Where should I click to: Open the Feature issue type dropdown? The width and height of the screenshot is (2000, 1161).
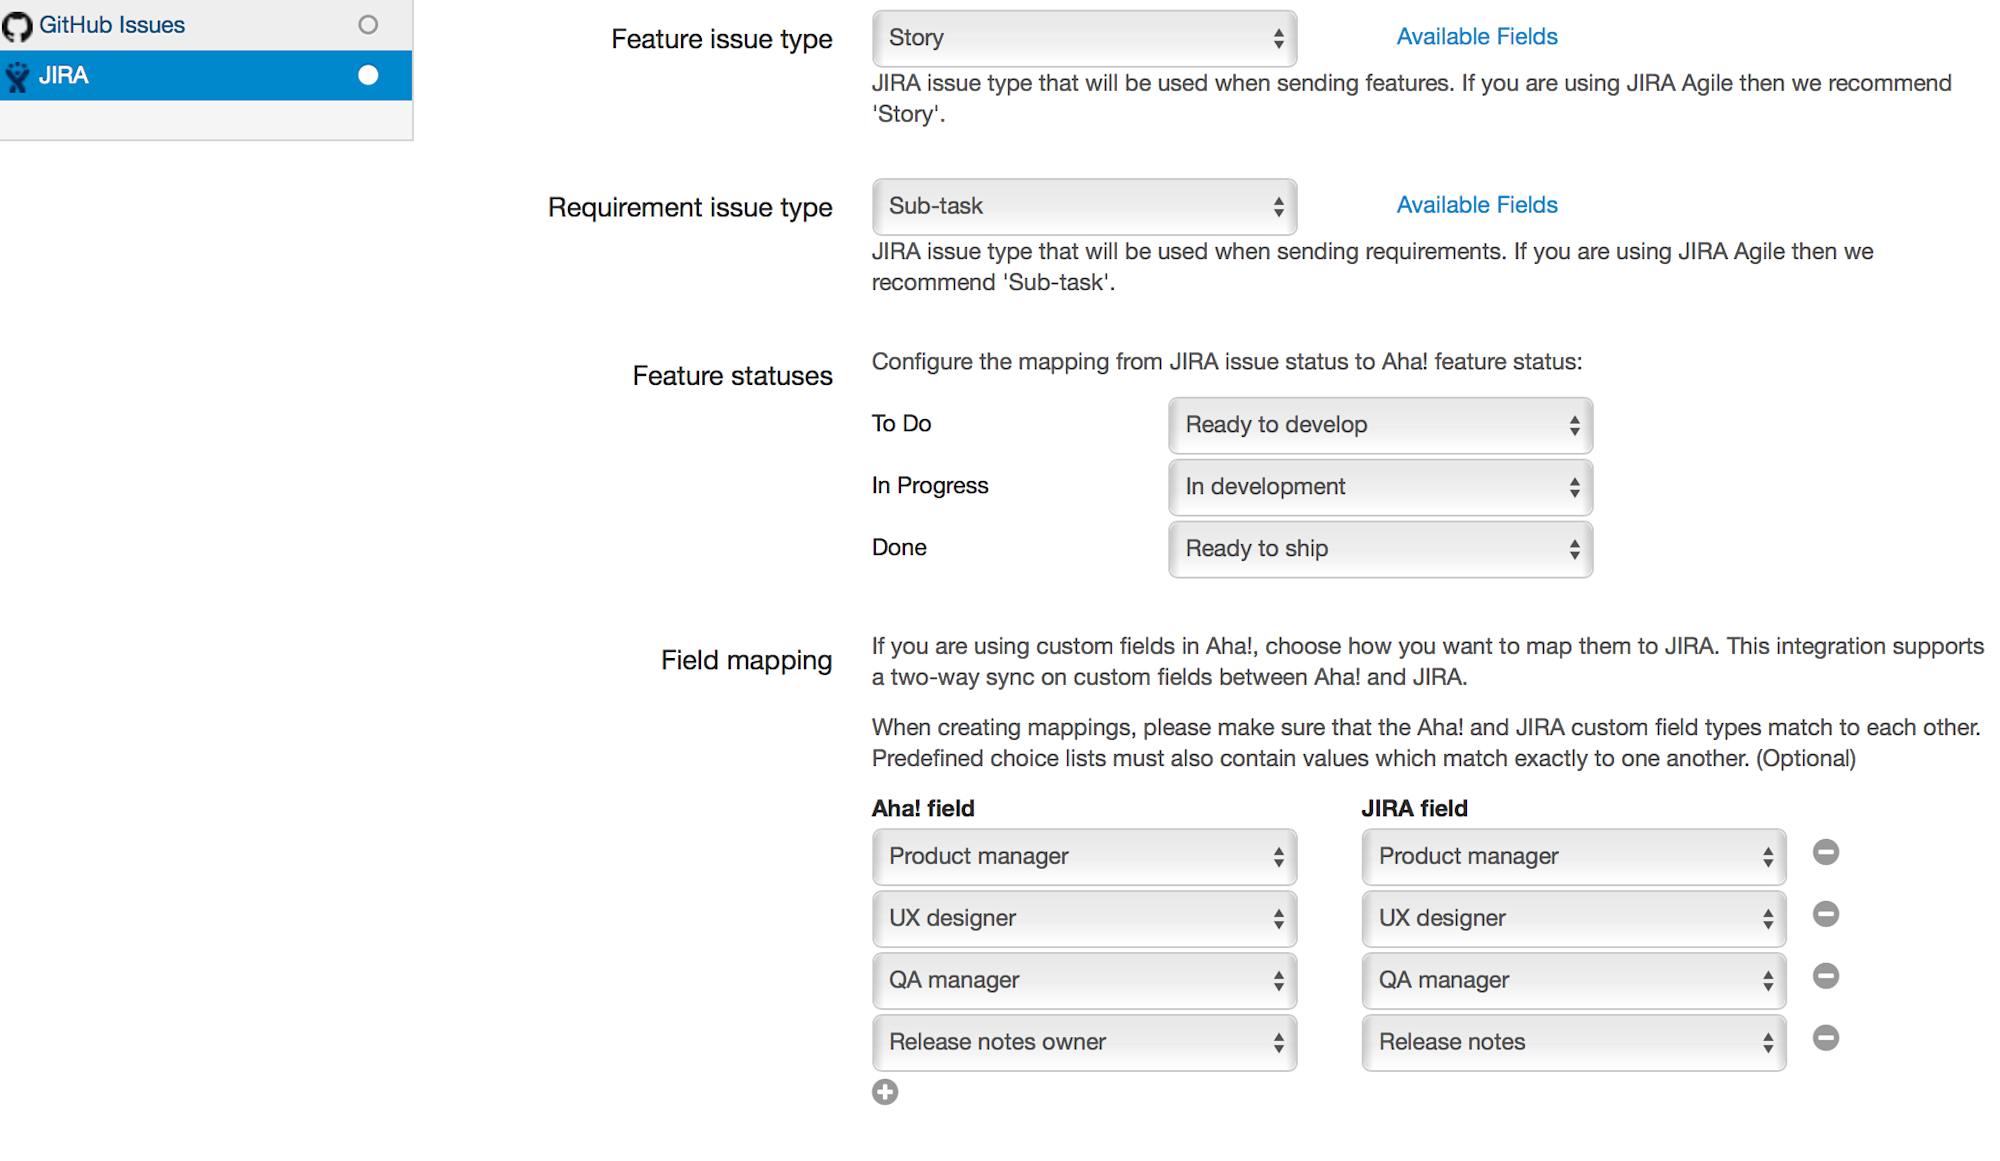click(1083, 38)
